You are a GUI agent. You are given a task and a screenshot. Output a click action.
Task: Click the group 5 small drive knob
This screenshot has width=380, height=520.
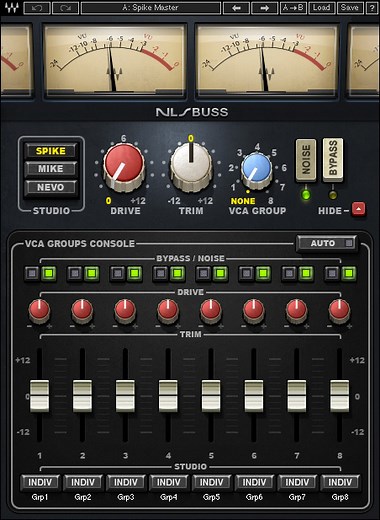coord(211,311)
